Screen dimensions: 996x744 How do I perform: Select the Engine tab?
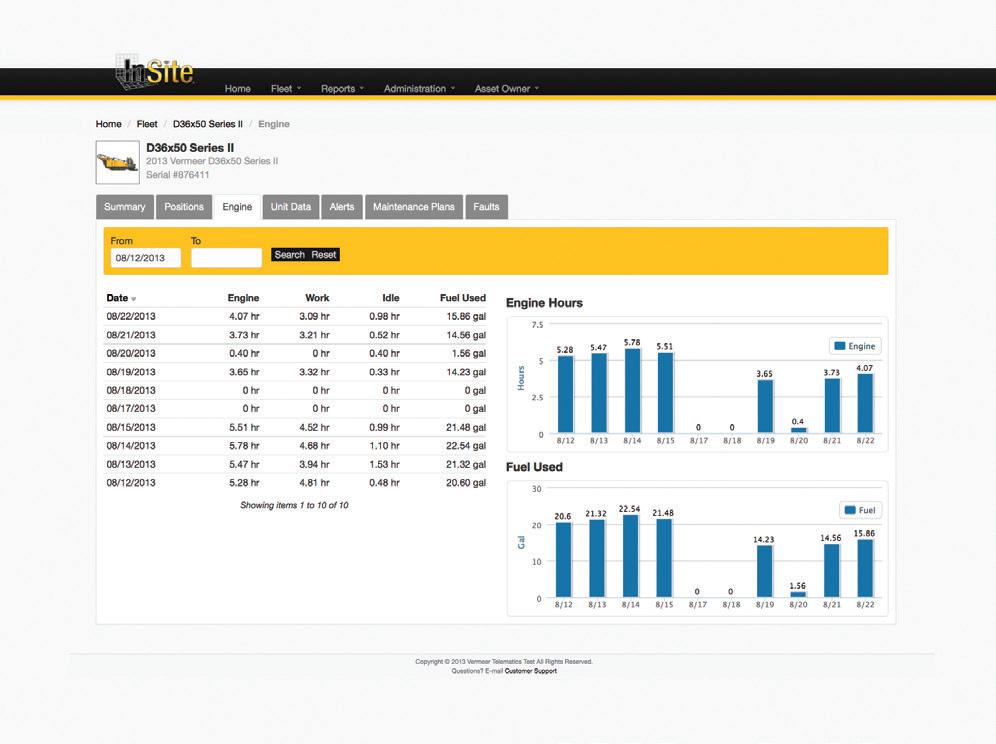pos(237,206)
